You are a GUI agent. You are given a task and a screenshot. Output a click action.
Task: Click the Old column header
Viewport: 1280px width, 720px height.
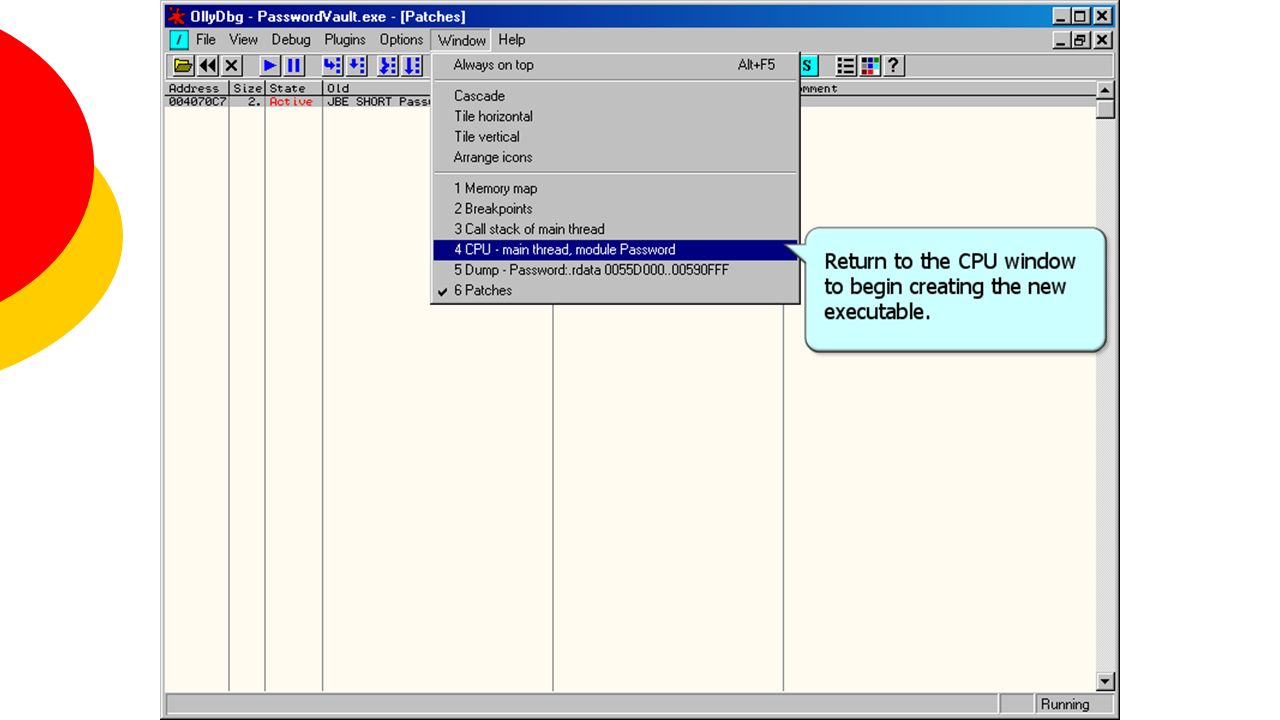click(377, 88)
